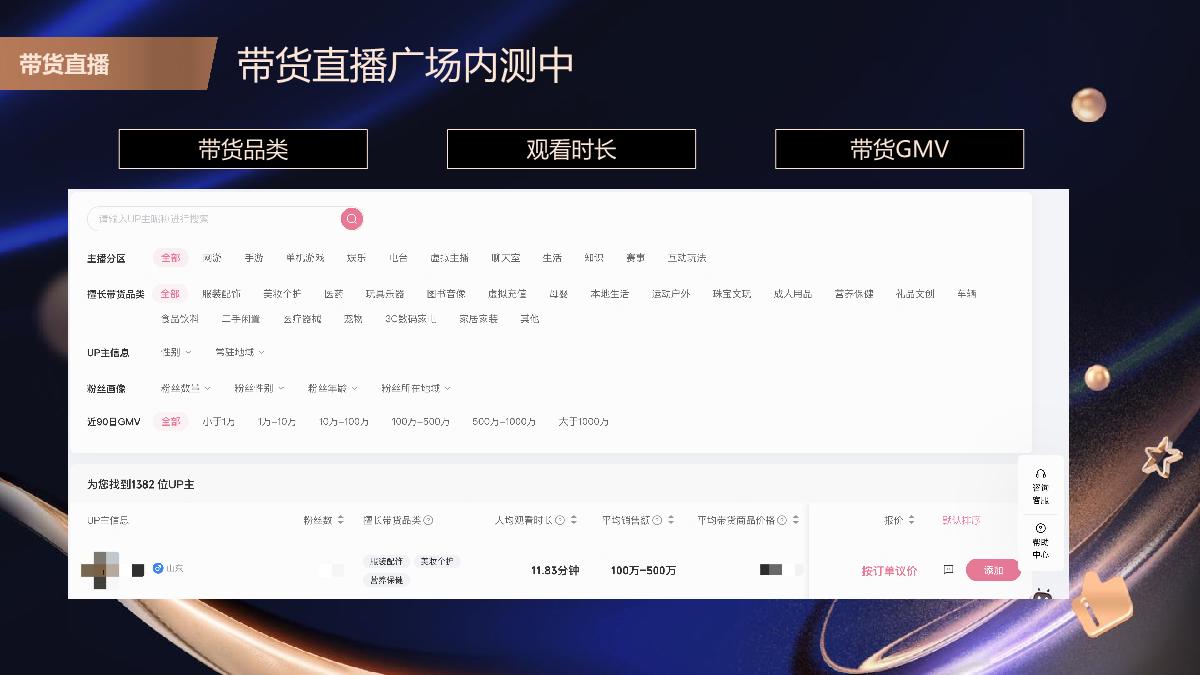Open the 咨询客服 headset icon
The height and width of the screenshot is (675, 1200).
click(1040, 475)
